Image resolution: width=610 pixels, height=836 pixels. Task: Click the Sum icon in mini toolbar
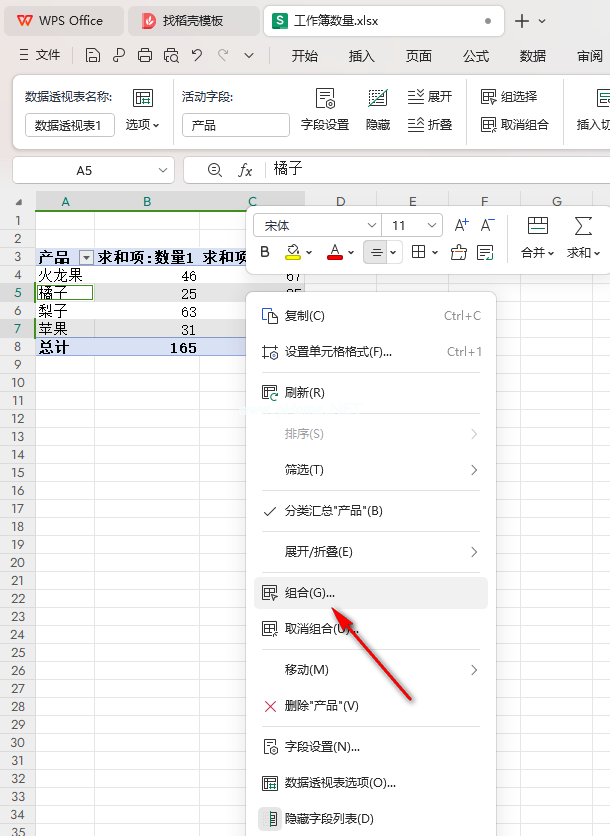pos(583,238)
